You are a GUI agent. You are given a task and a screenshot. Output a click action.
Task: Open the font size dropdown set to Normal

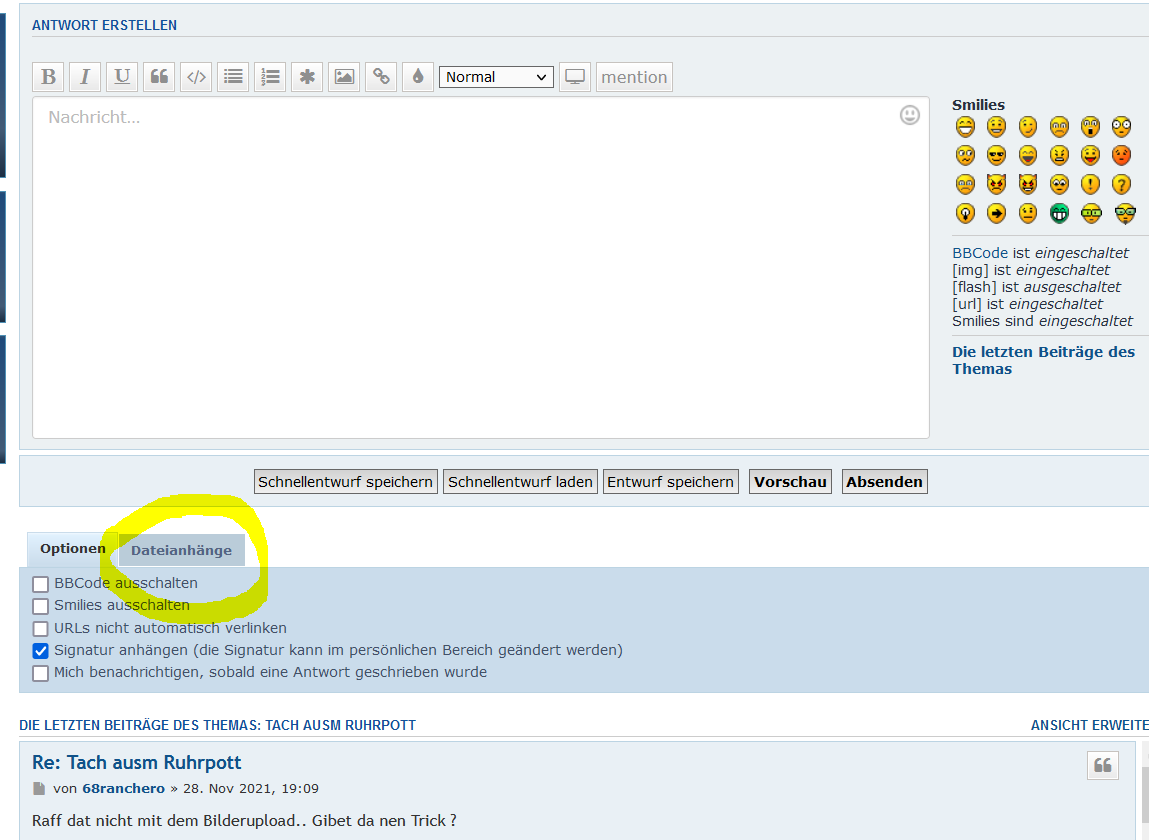pyautogui.click(x=496, y=77)
